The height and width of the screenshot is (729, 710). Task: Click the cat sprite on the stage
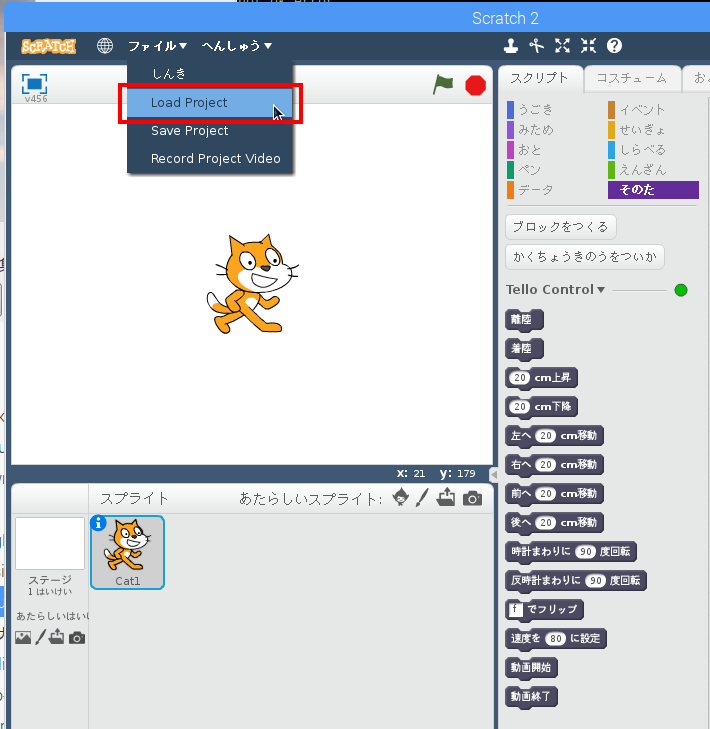(252, 285)
